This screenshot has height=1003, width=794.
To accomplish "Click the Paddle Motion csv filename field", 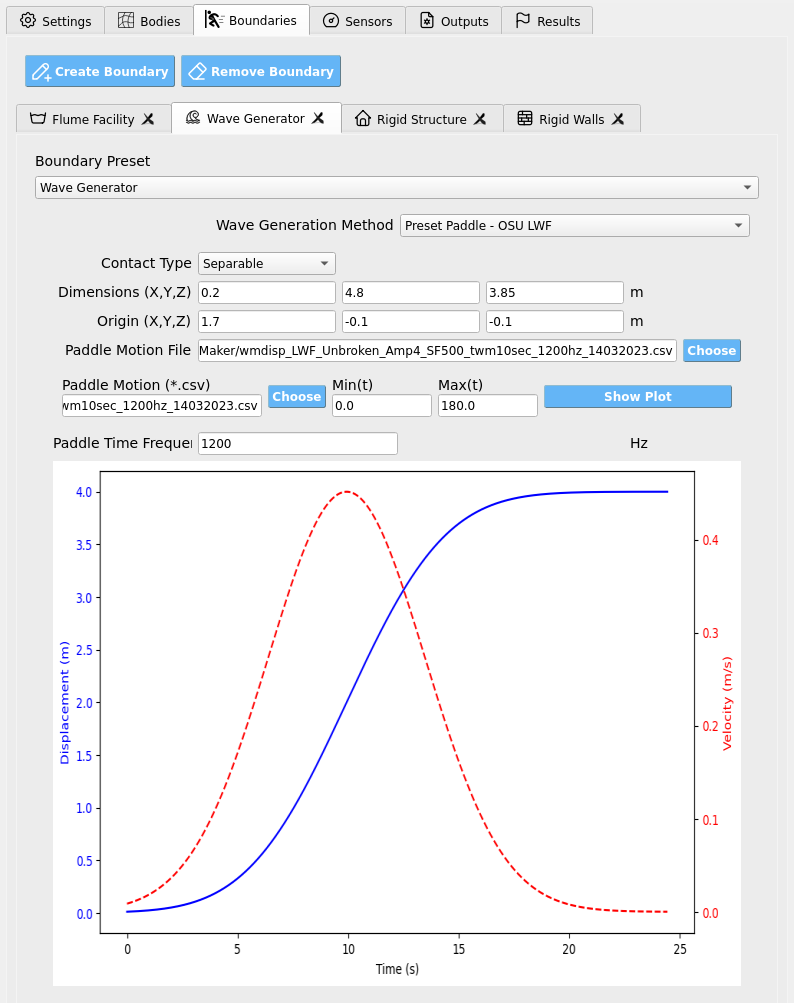I will click(162, 406).
